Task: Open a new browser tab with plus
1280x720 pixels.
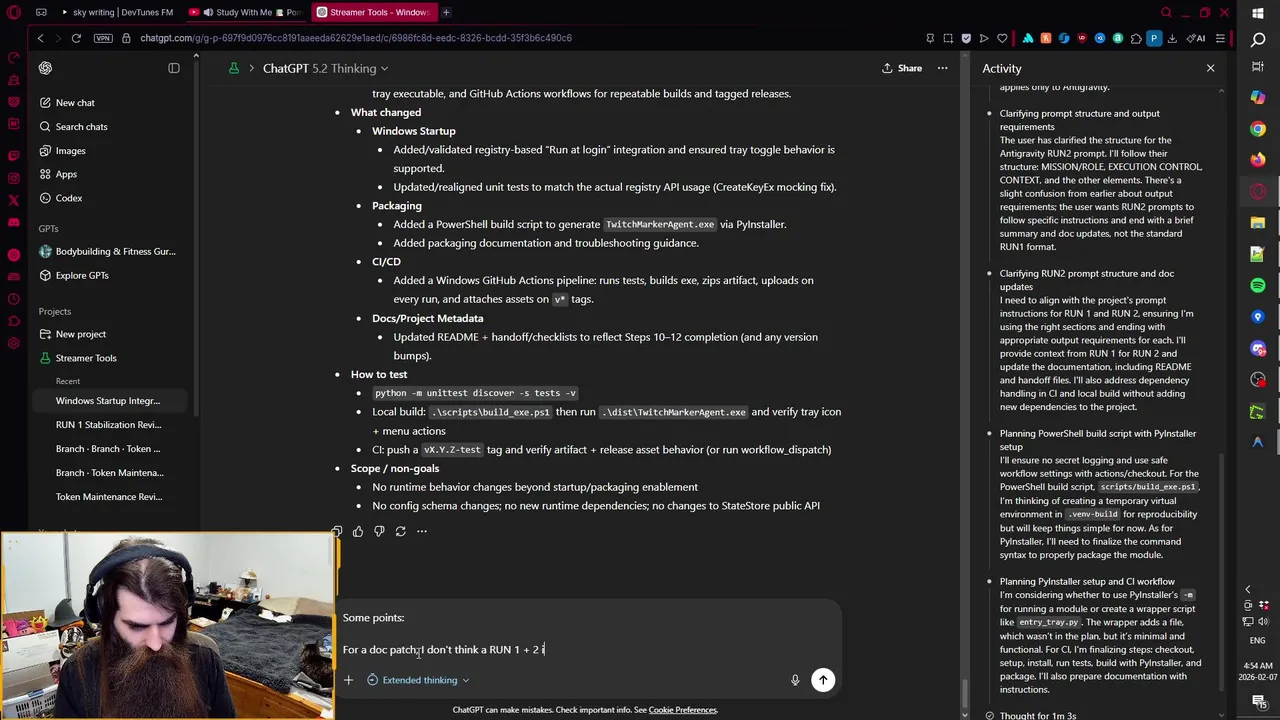Action: coord(446,12)
